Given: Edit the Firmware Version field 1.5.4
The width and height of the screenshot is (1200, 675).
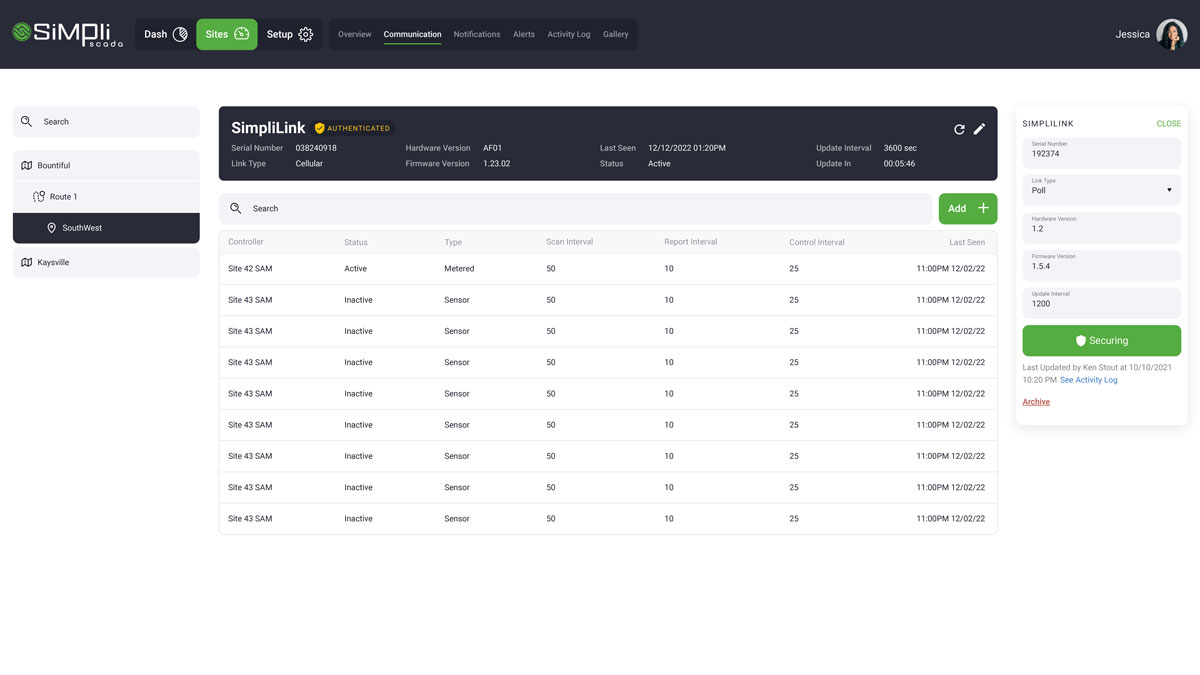Looking at the screenshot, I should tap(1101, 265).
